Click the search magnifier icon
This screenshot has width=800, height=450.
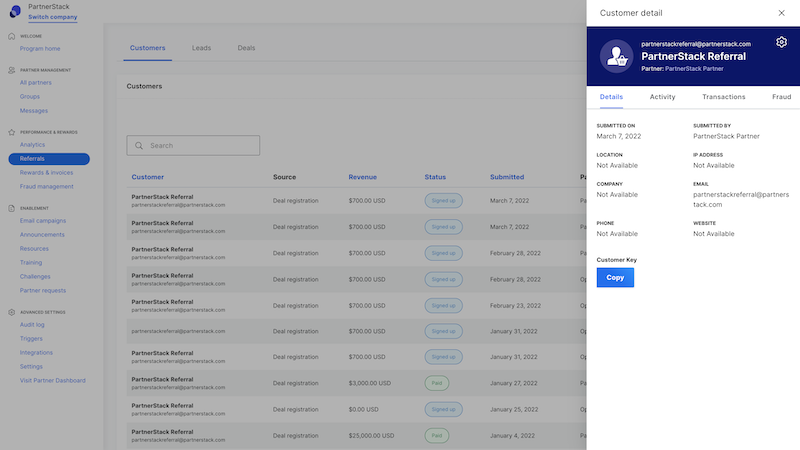[x=139, y=145]
